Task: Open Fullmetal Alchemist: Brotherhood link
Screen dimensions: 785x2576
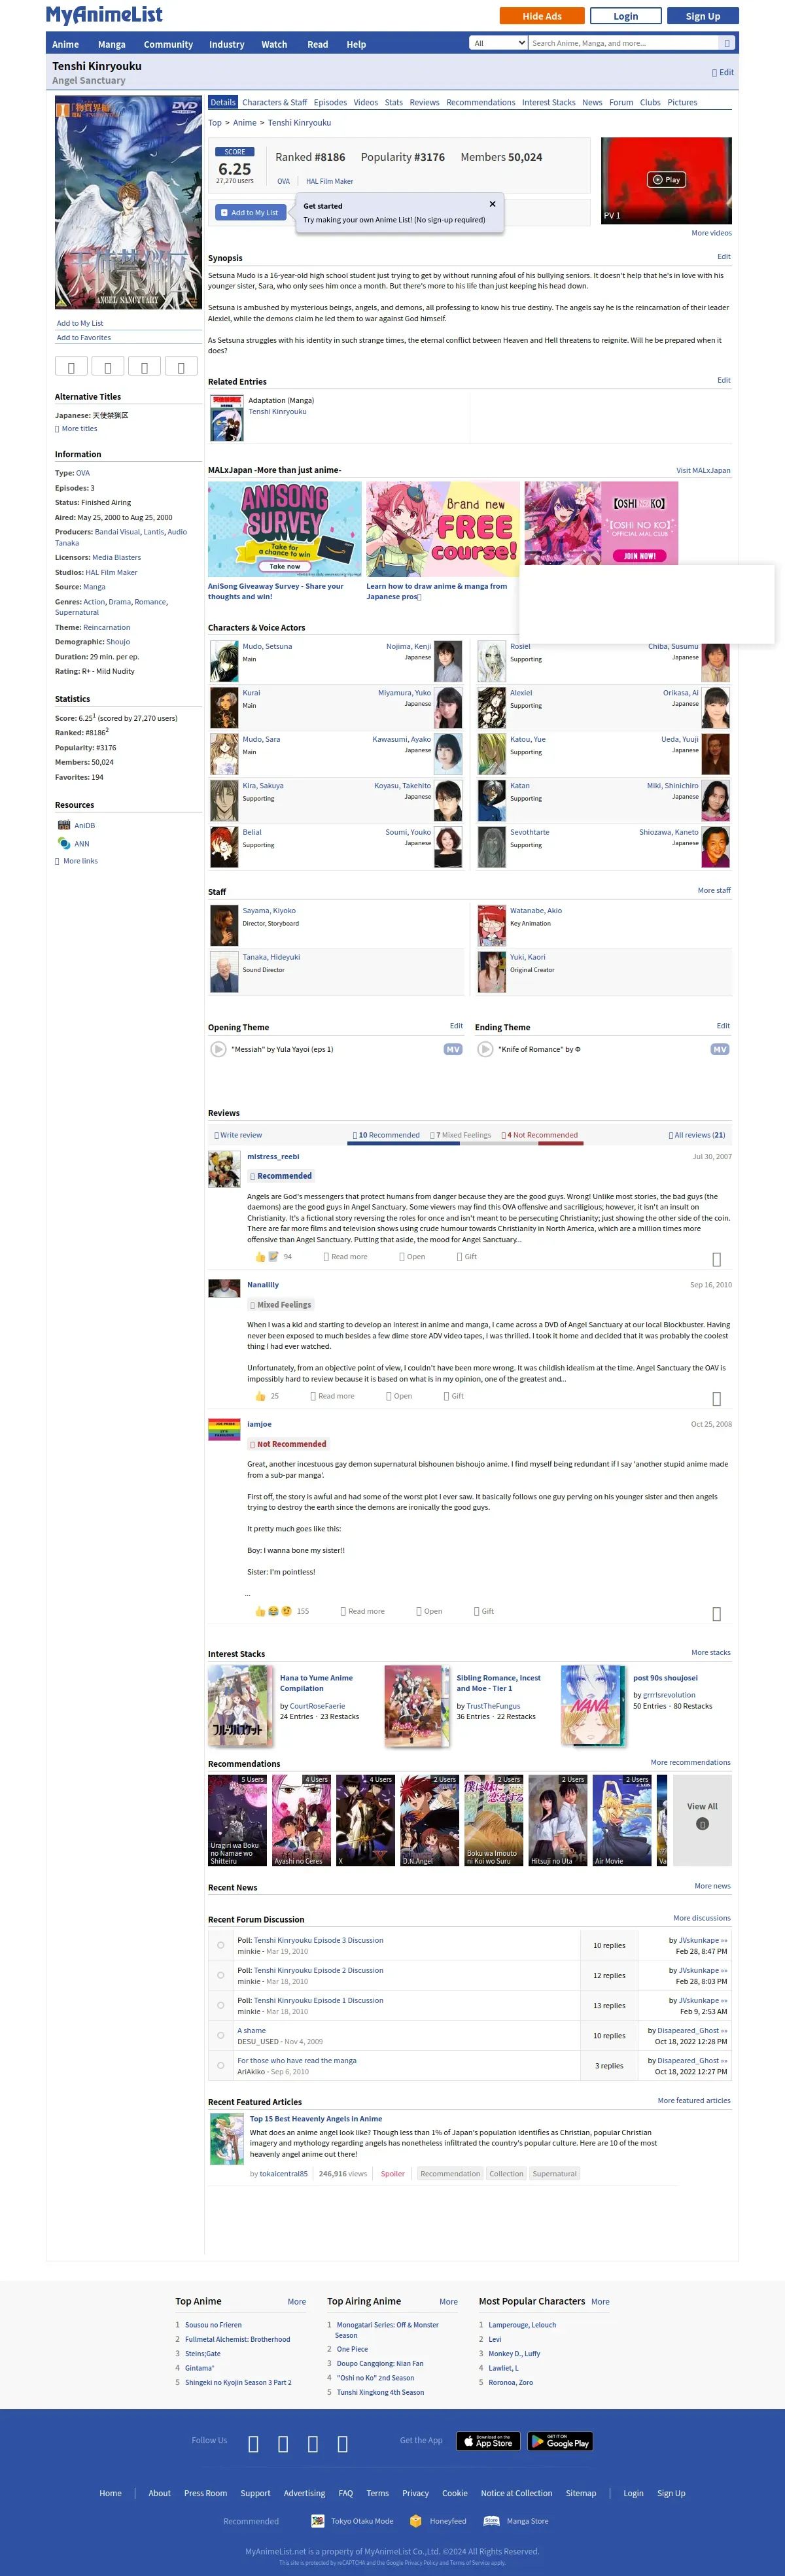Action: (x=237, y=2339)
